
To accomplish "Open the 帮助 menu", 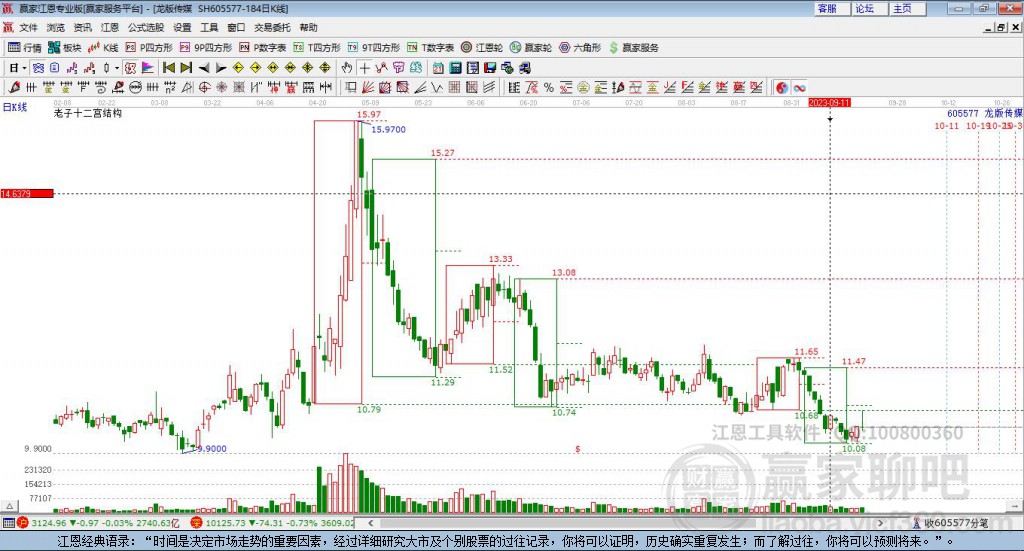I will click(x=308, y=27).
